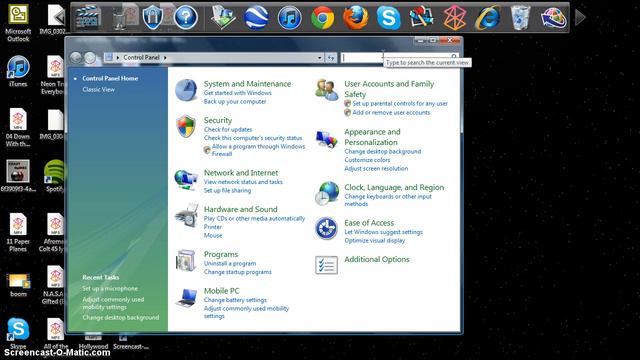Expand the address bar history dropdown
Viewport: 640px width, 360px height.
[320, 58]
